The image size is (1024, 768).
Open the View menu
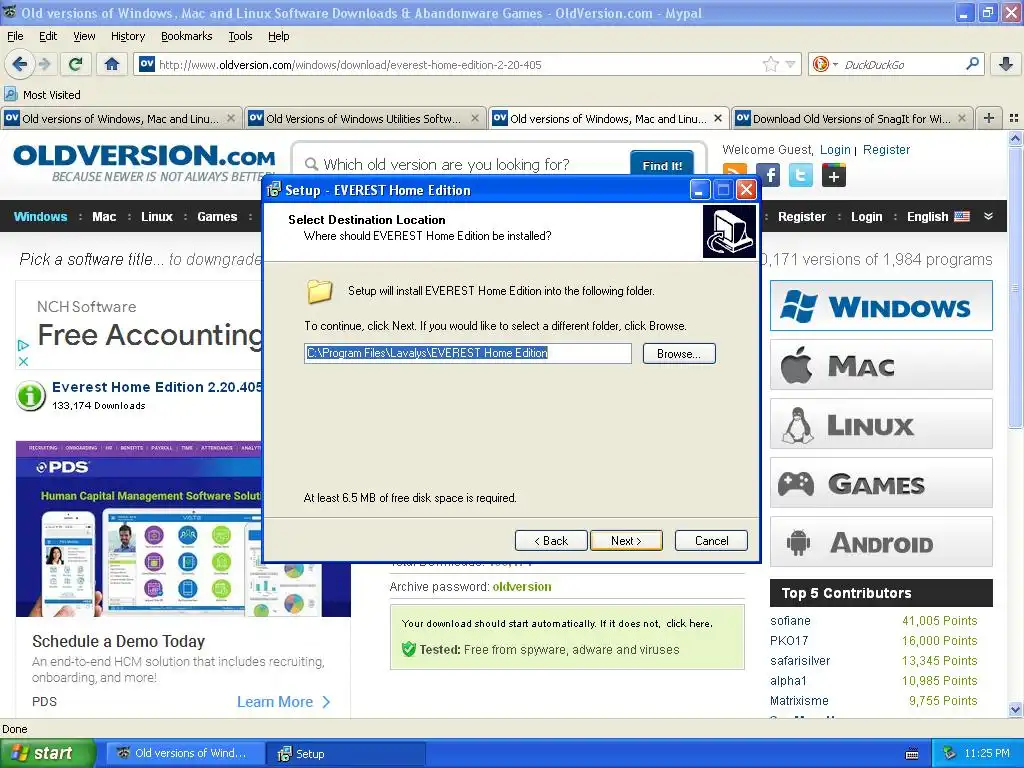[x=84, y=36]
